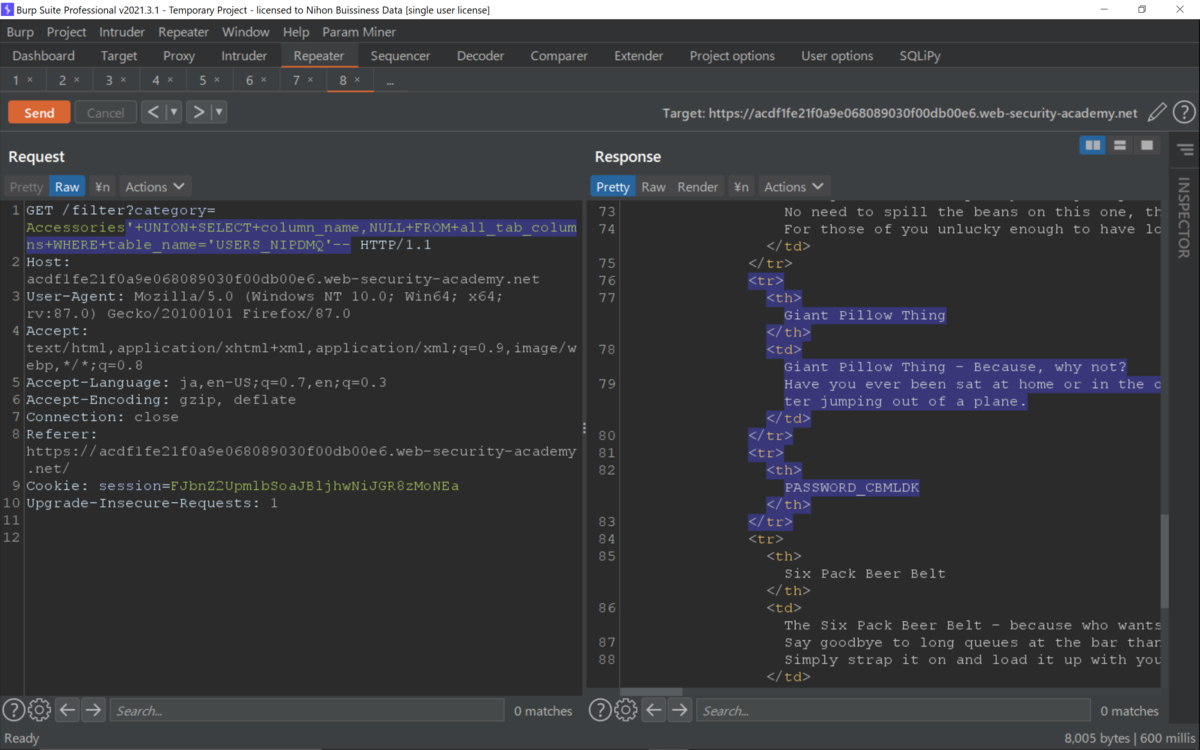Click the Response vertical scrollbar thumb
The width and height of the screenshot is (1200, 750).
(x=1163, y=562)
